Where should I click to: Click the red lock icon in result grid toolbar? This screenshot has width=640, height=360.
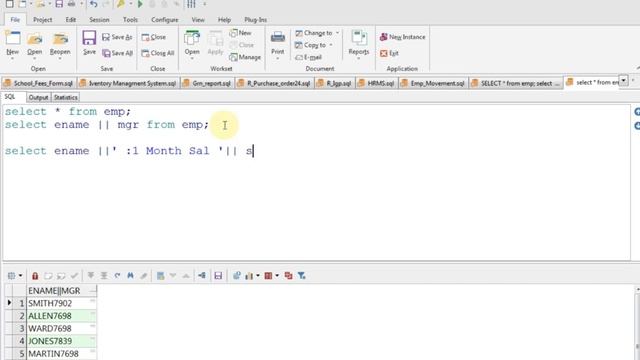[x=35, y=276]
